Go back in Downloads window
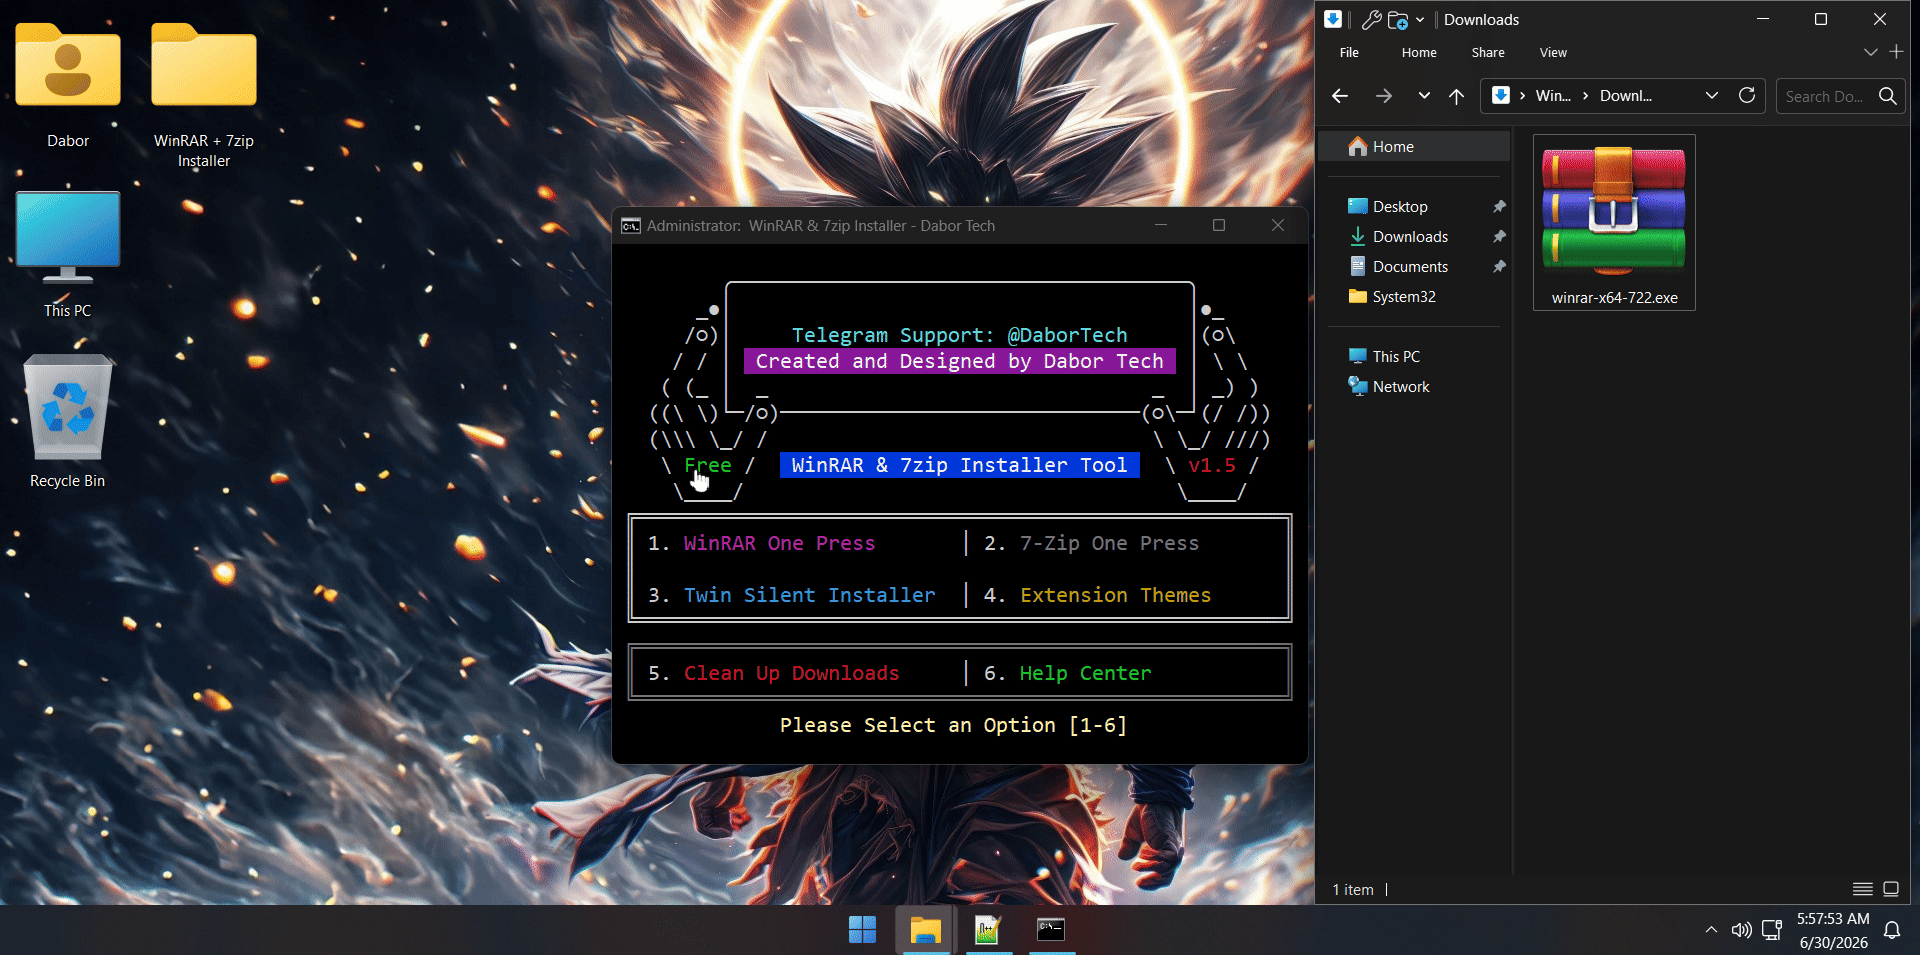The height and width of the screenshot is (955, 1920). [1340, 96]
